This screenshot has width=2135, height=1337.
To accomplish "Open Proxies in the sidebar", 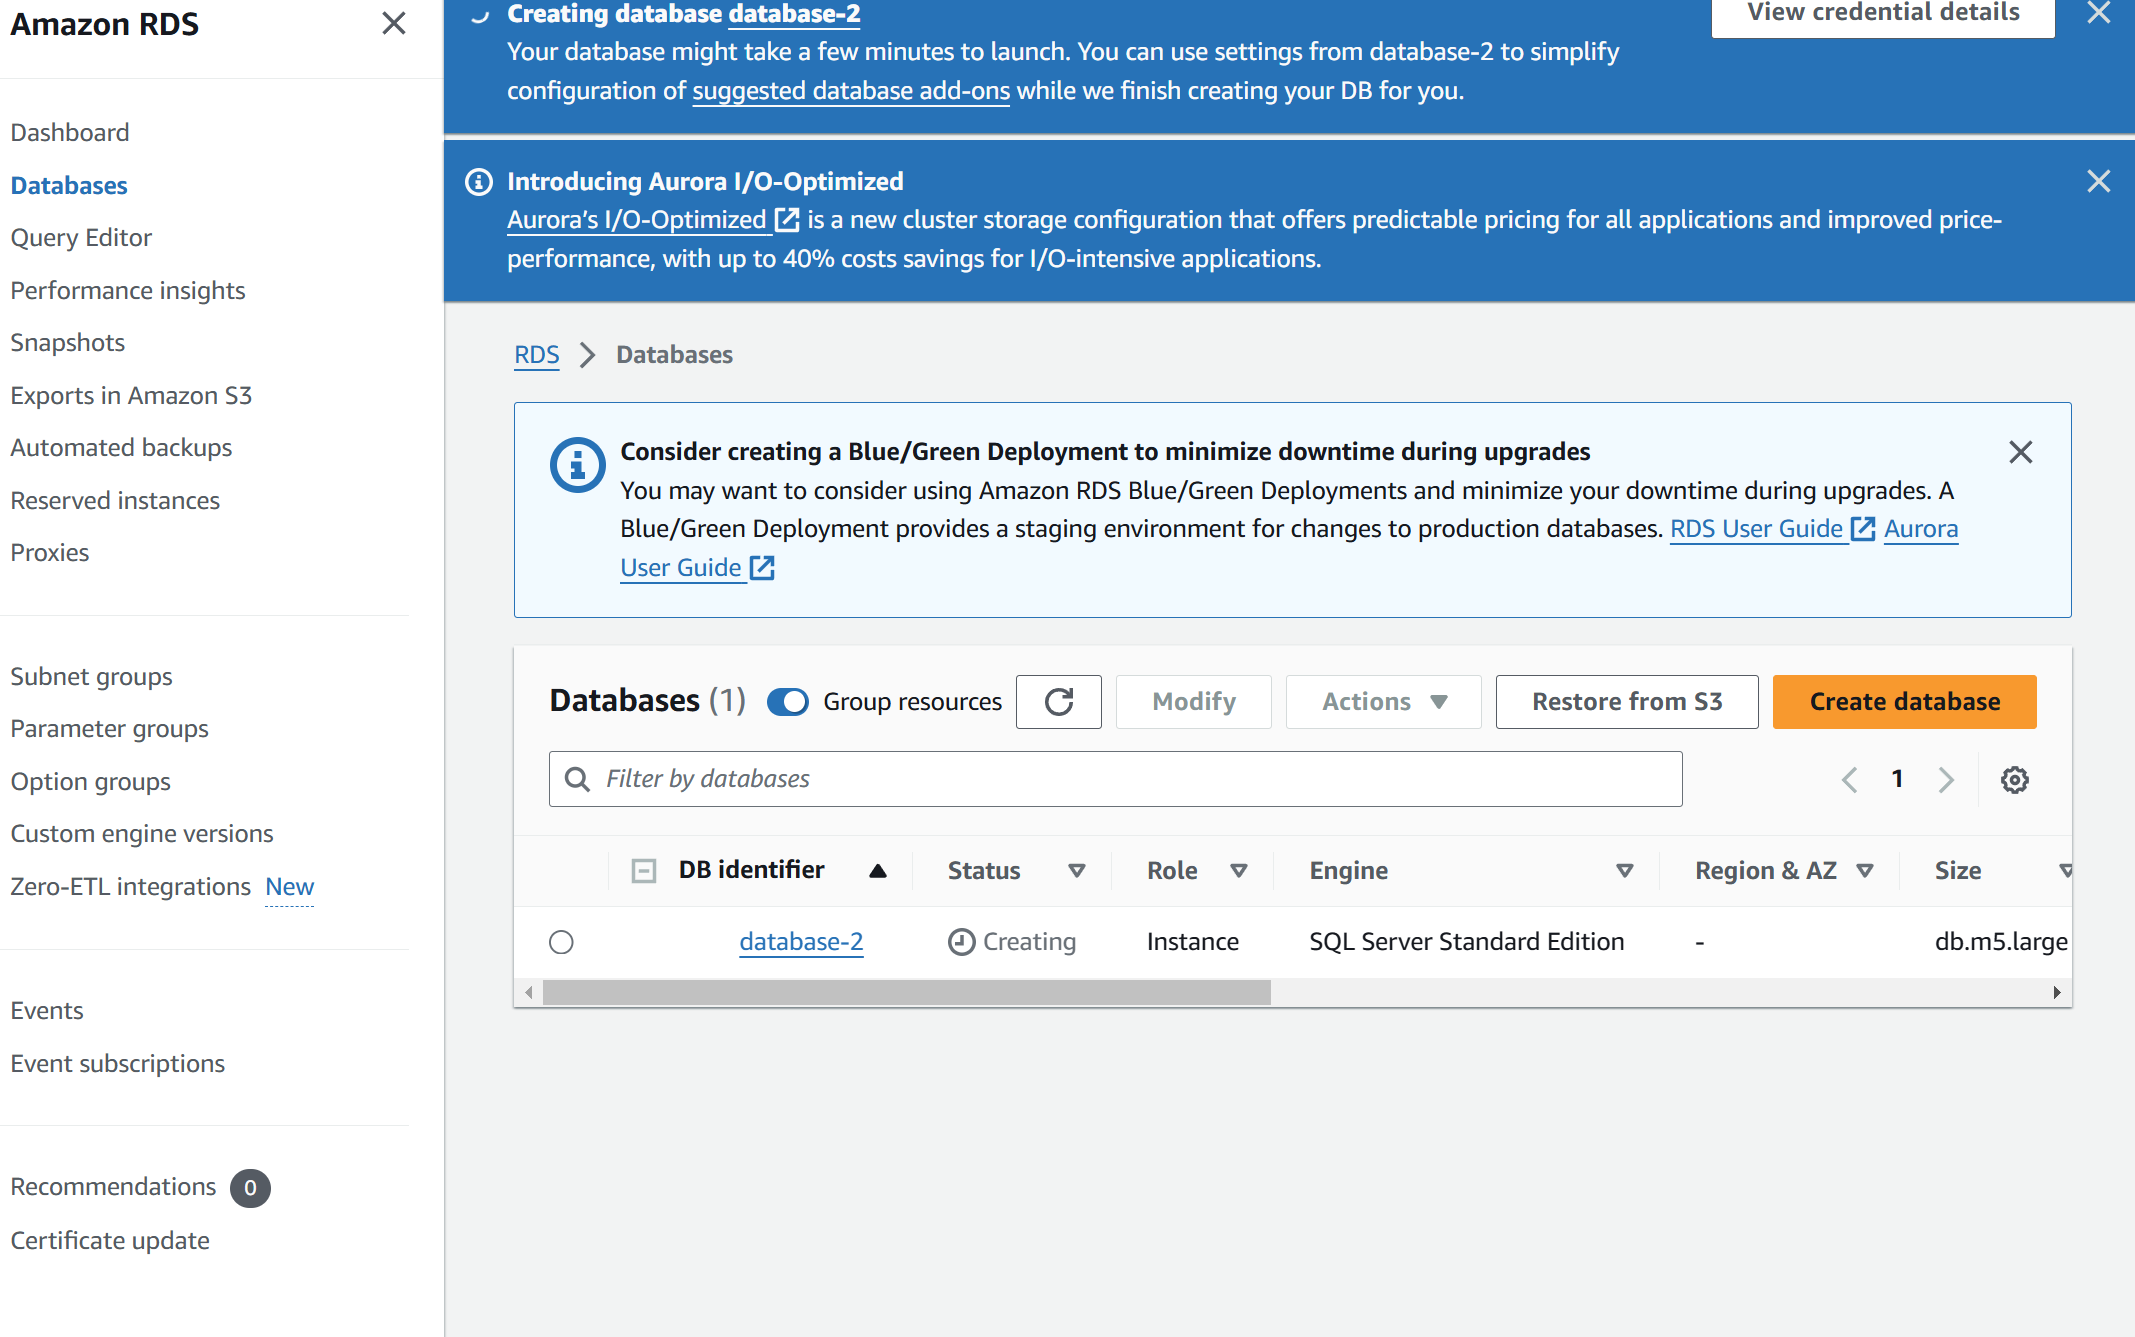I will (50, 553).
